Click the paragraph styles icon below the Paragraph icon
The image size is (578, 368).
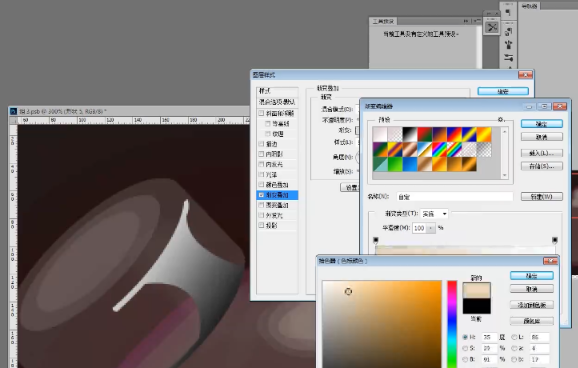click(508, 32)
